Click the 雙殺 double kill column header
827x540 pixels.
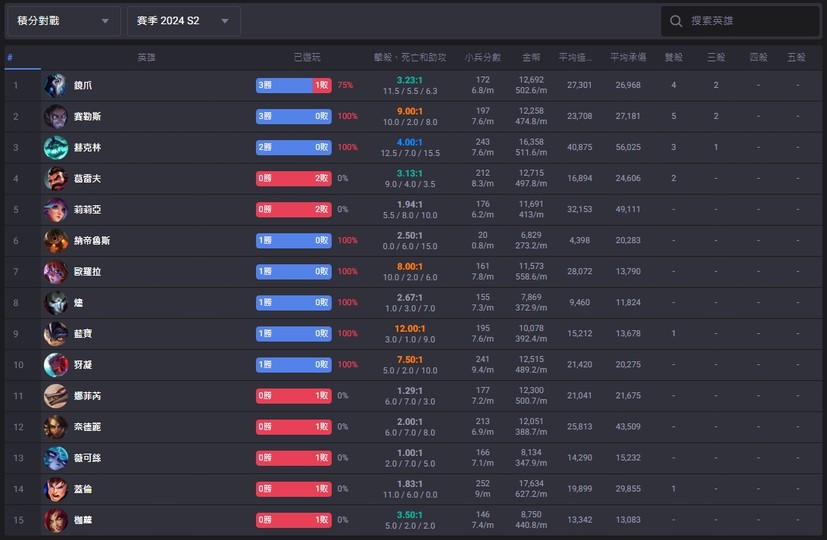coord(674,58)
